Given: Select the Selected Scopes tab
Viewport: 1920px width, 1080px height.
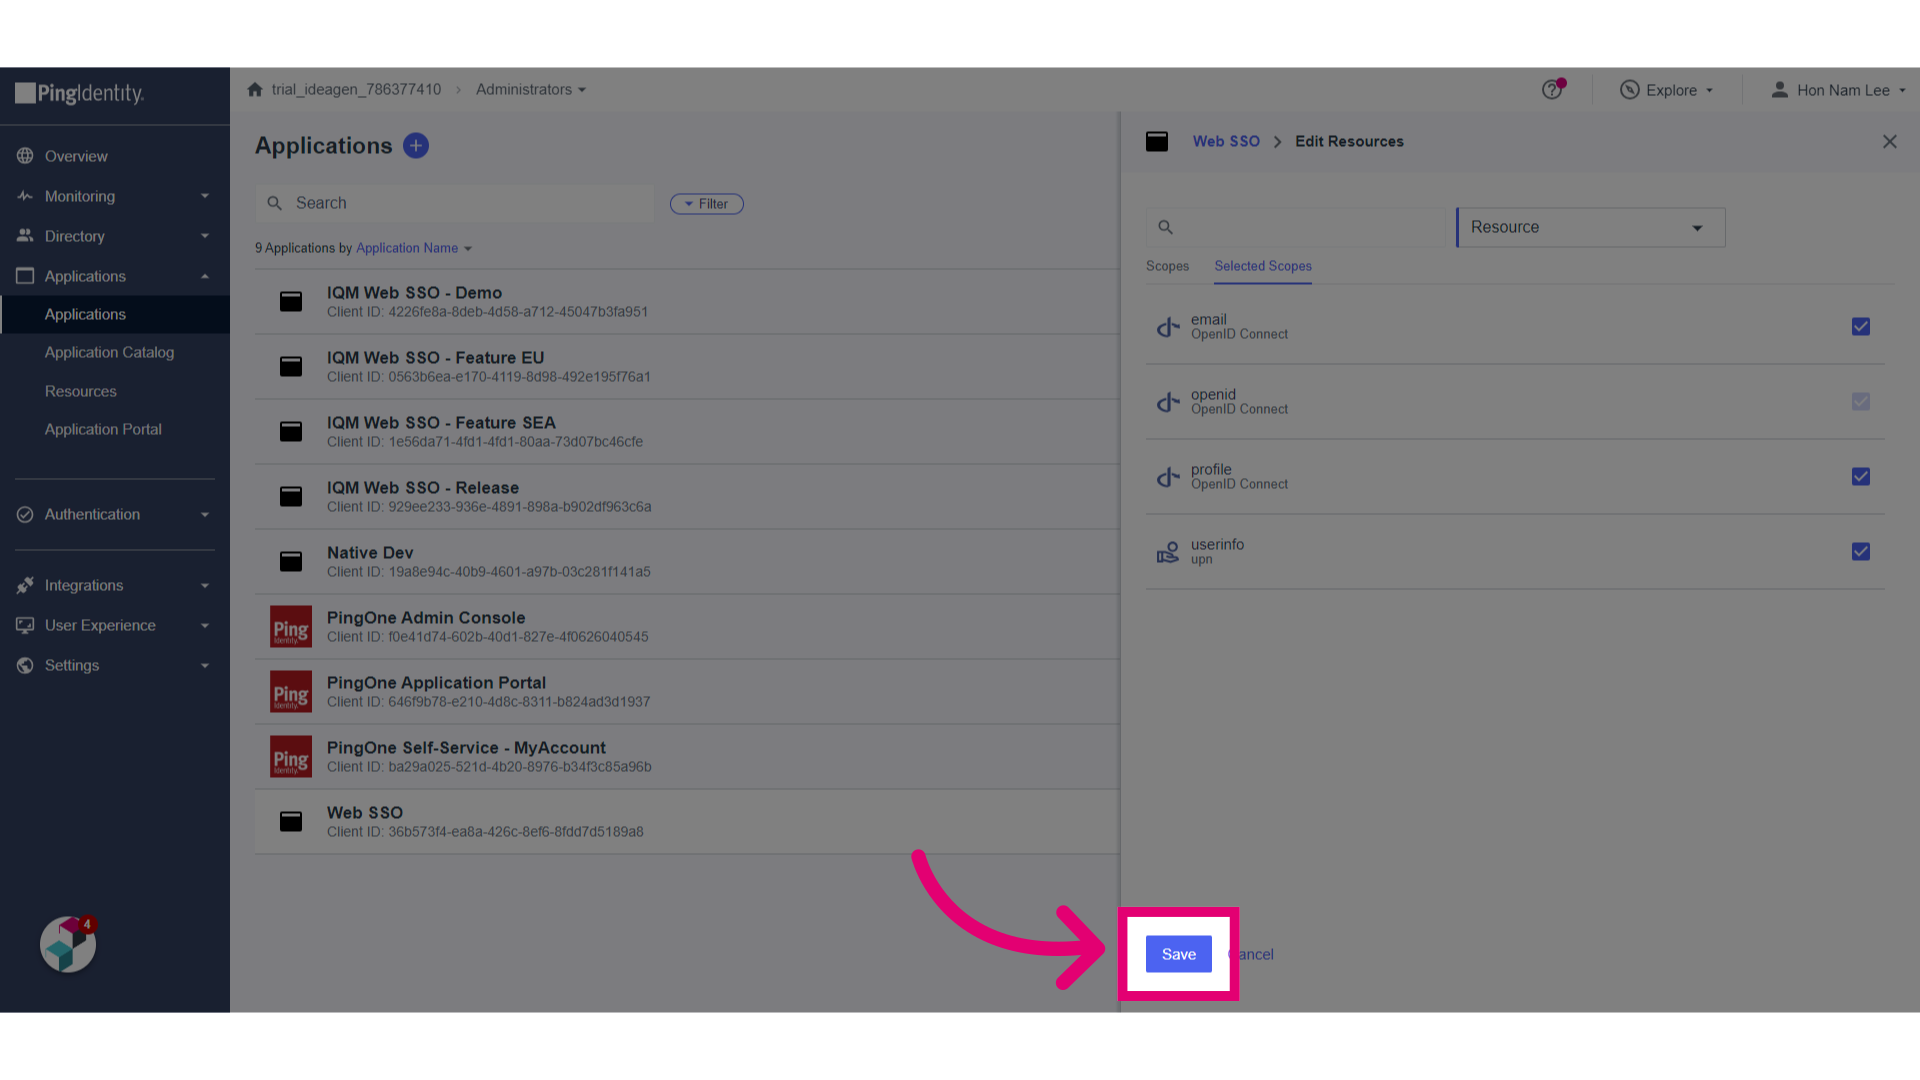Looking at the screenshot, I should tap(1263, 266).
